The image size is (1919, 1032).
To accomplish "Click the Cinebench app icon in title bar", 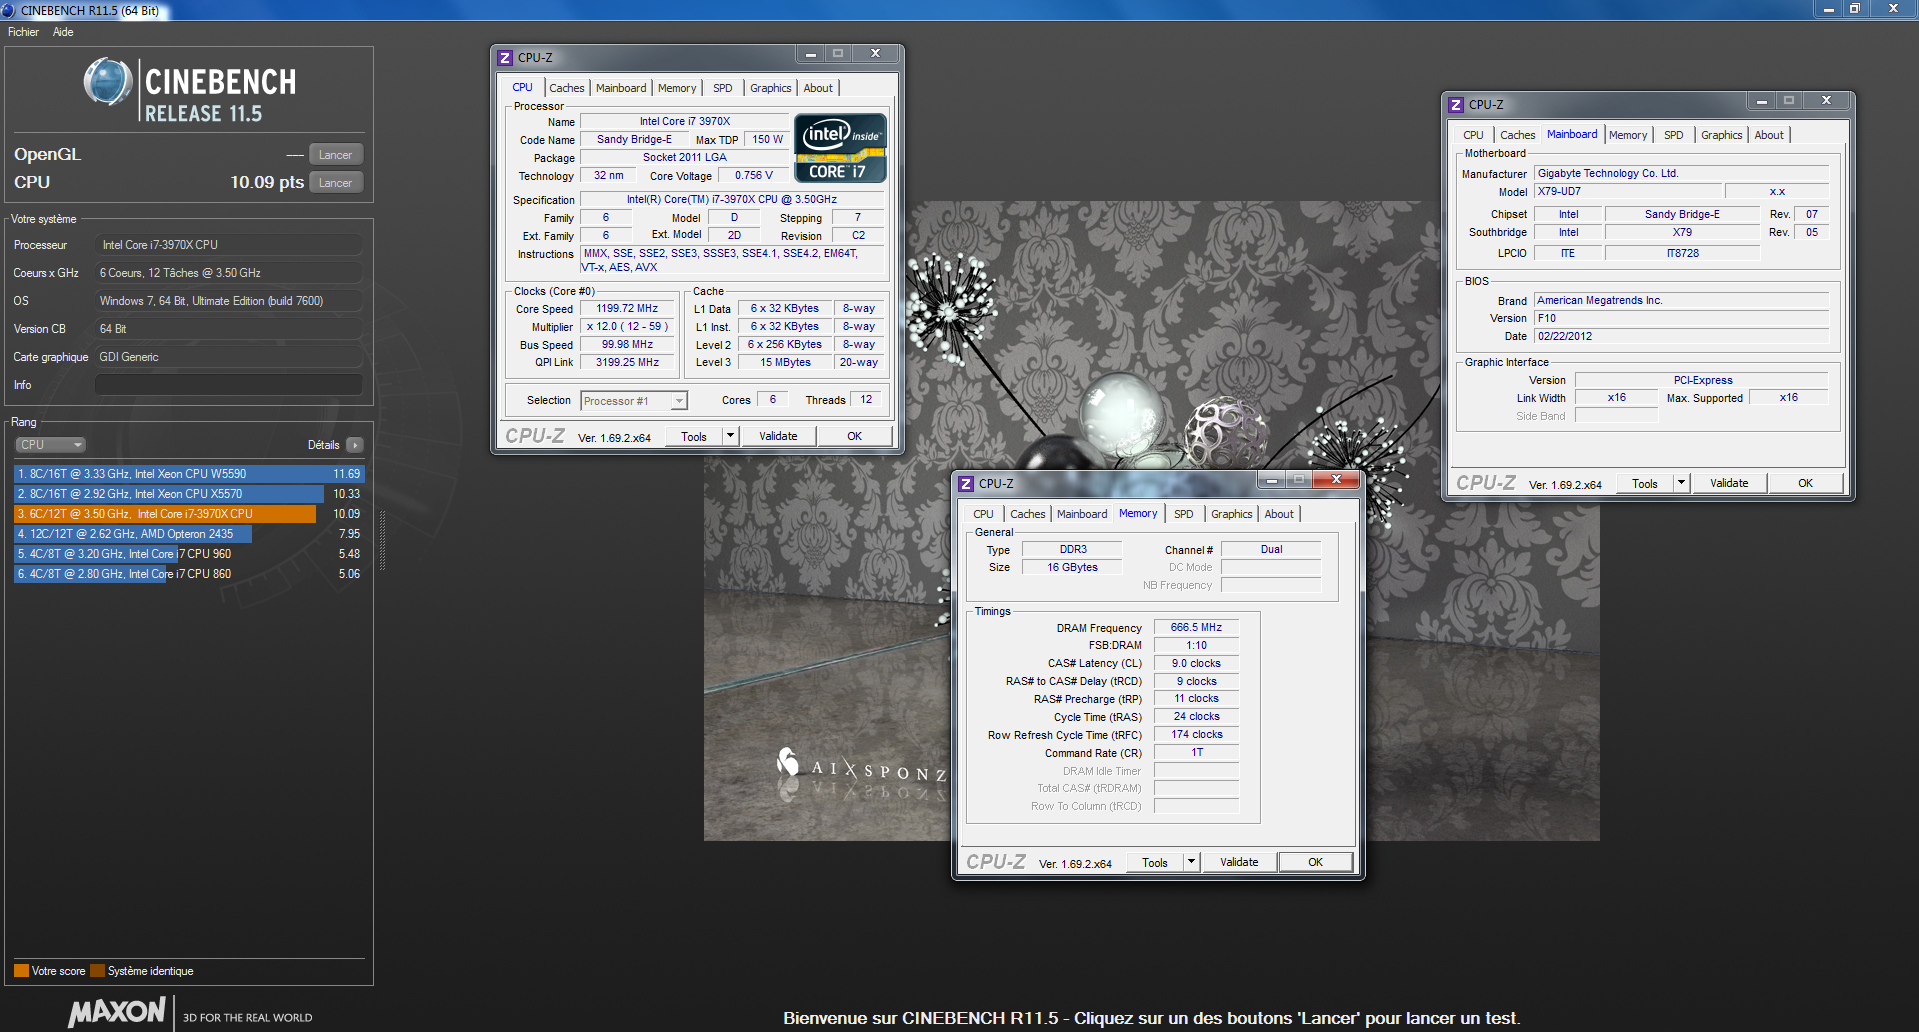I will click(8, 10).
